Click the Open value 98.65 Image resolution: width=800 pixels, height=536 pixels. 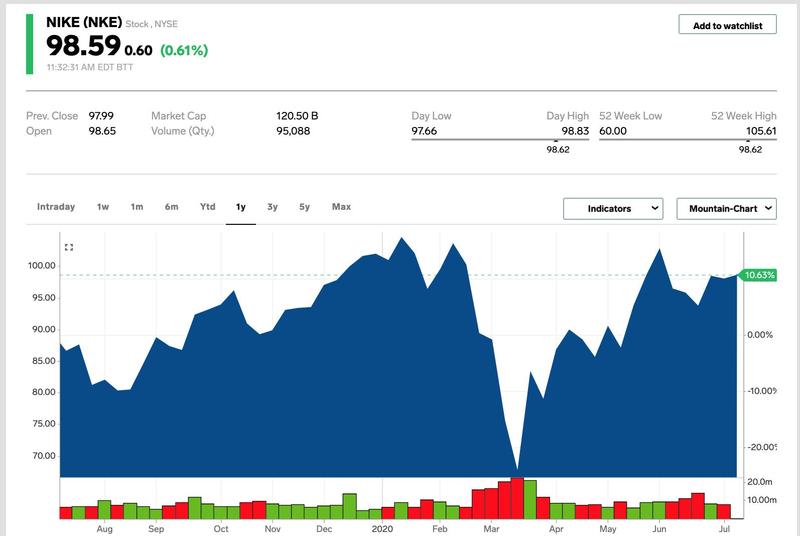coord(102,131)
